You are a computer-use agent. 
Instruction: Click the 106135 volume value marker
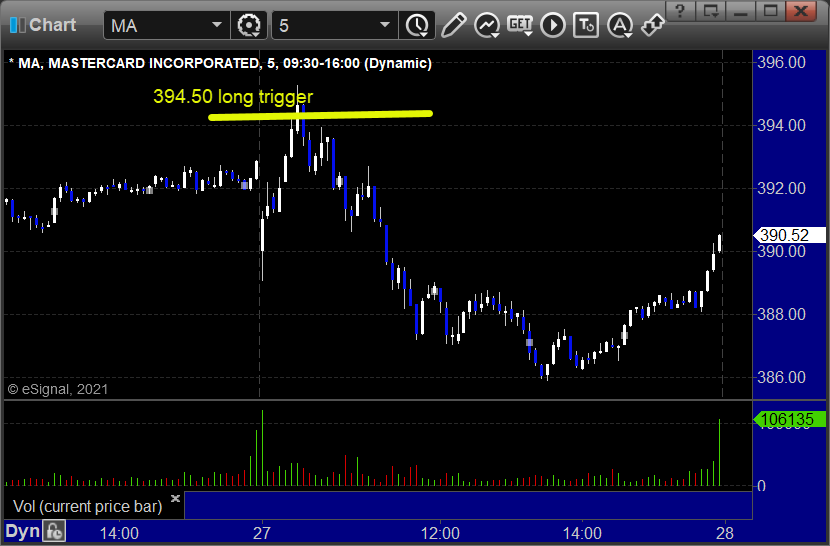[x=789, y=419]
